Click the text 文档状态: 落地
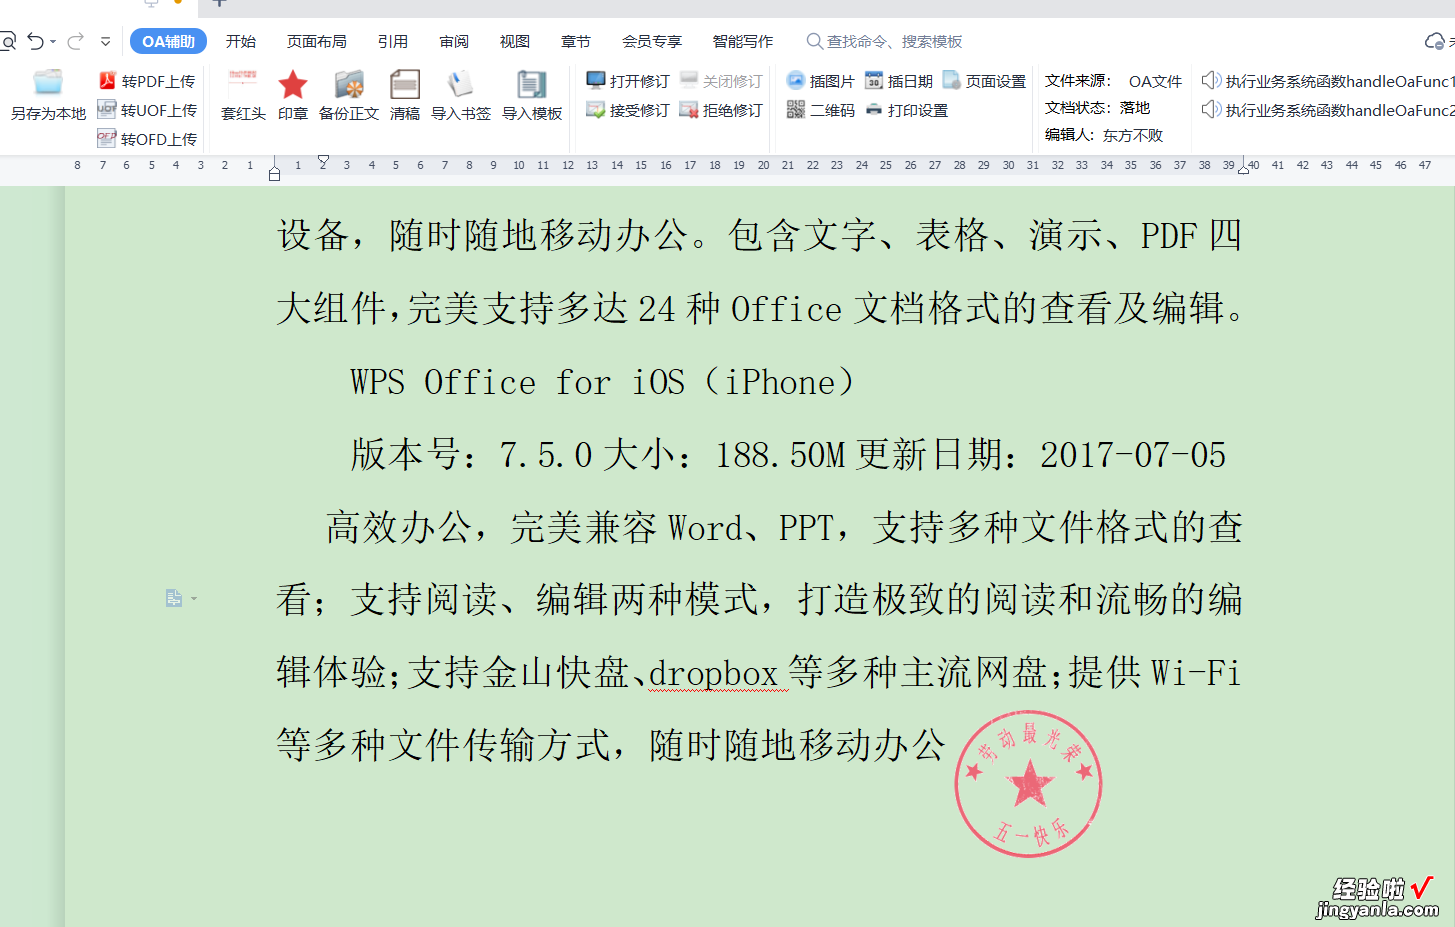The image size is (1455, 927). pyautogui.click(x=1097, y=107)
